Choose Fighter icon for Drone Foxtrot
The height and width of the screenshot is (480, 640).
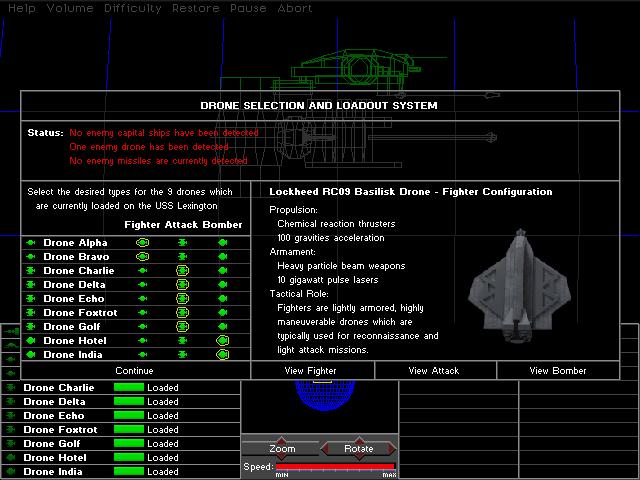142,312
